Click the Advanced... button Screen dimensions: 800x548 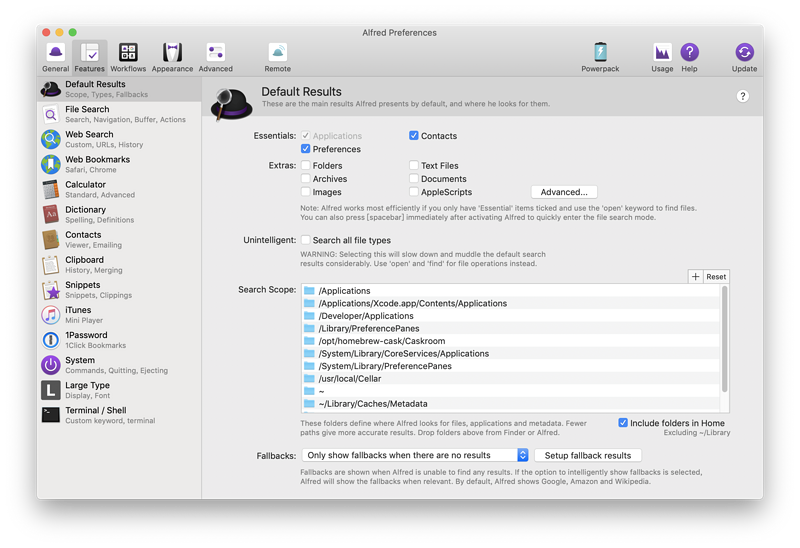[564, 192]
